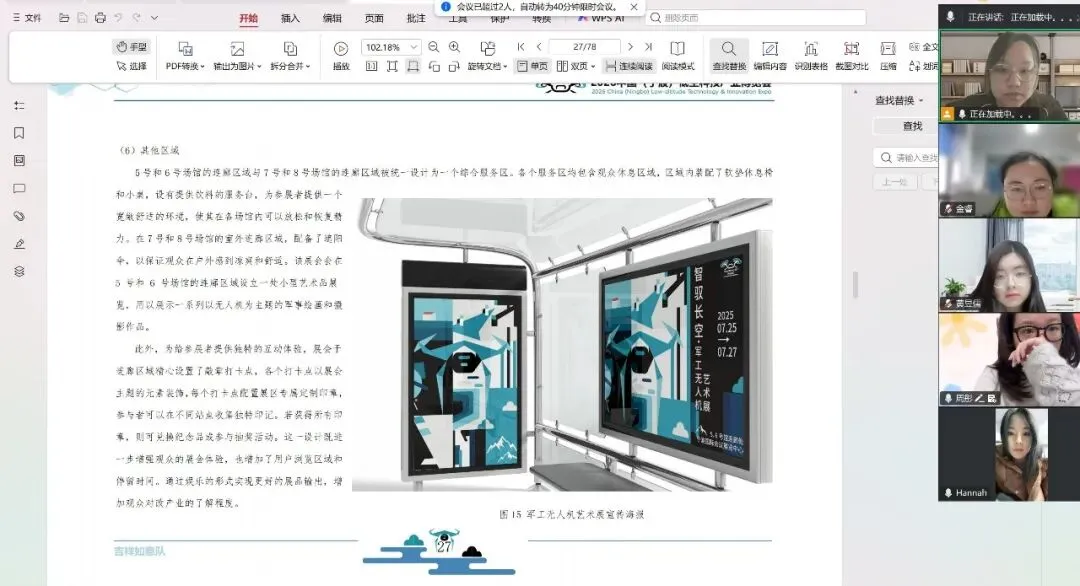The image size is (1080, 586).
Task: Click the first page arrow
Action: click(521, 47)
